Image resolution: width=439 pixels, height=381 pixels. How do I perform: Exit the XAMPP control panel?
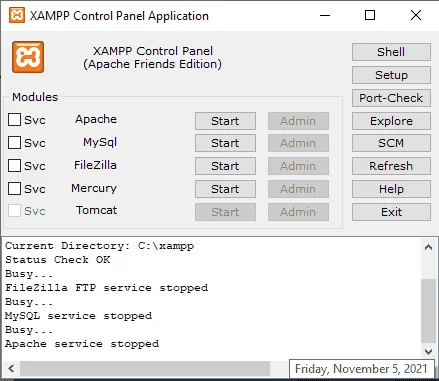point(391,212)
